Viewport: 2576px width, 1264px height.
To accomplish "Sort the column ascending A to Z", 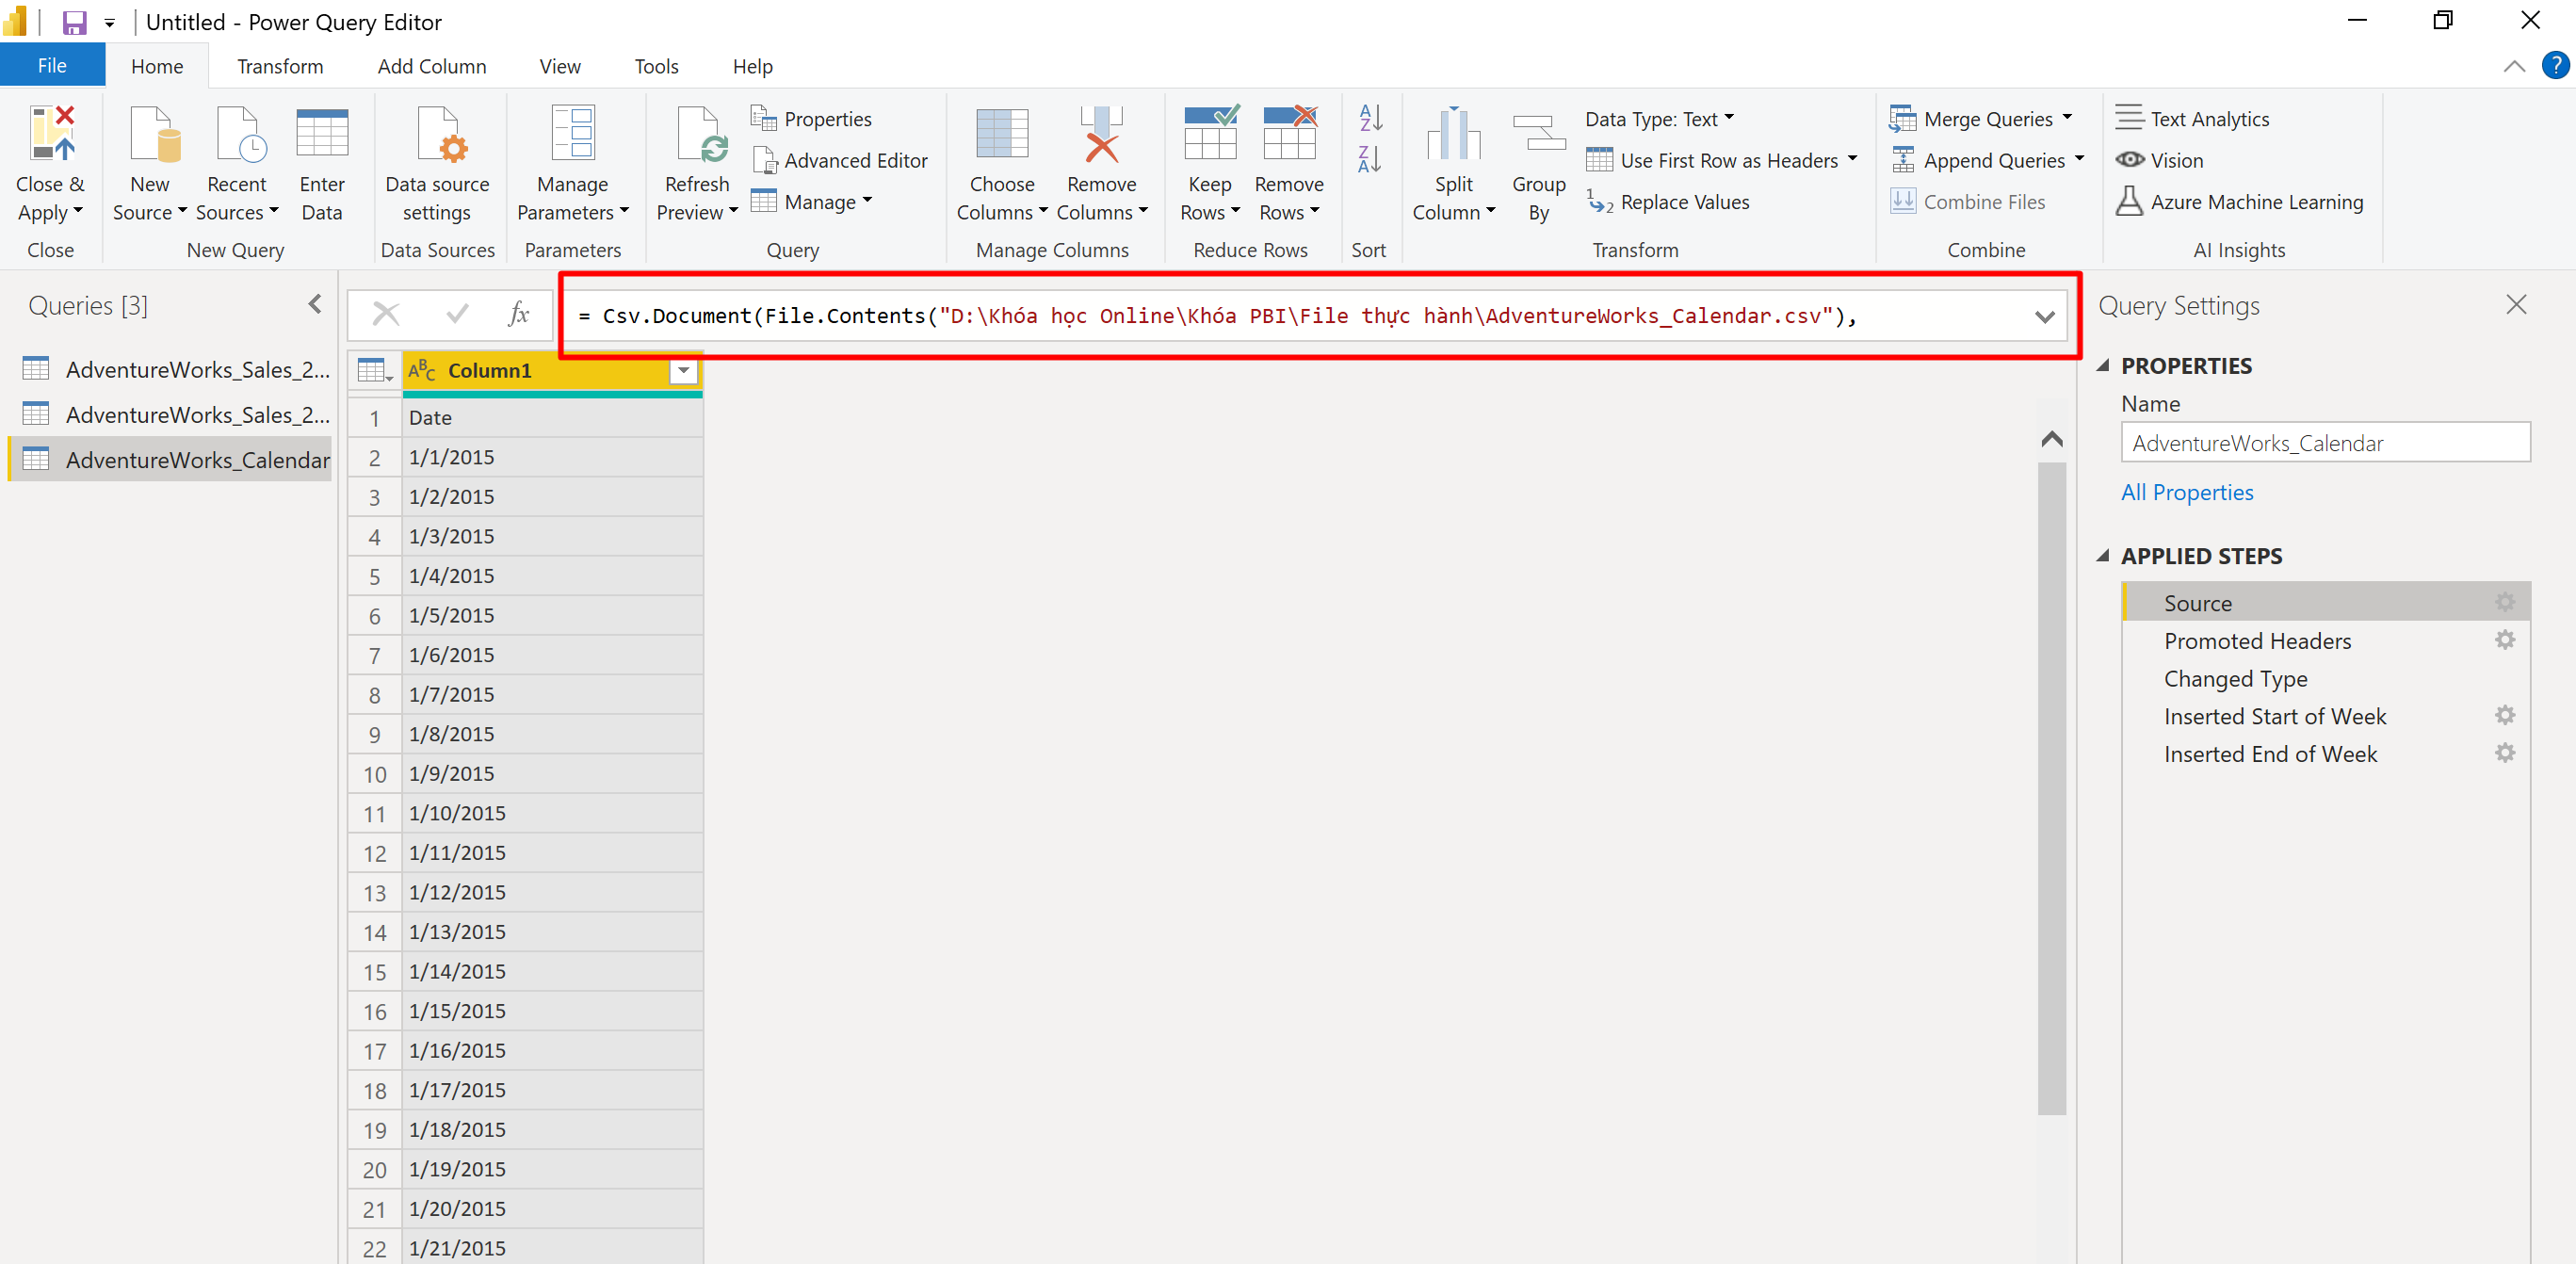I will [1370, 118].
